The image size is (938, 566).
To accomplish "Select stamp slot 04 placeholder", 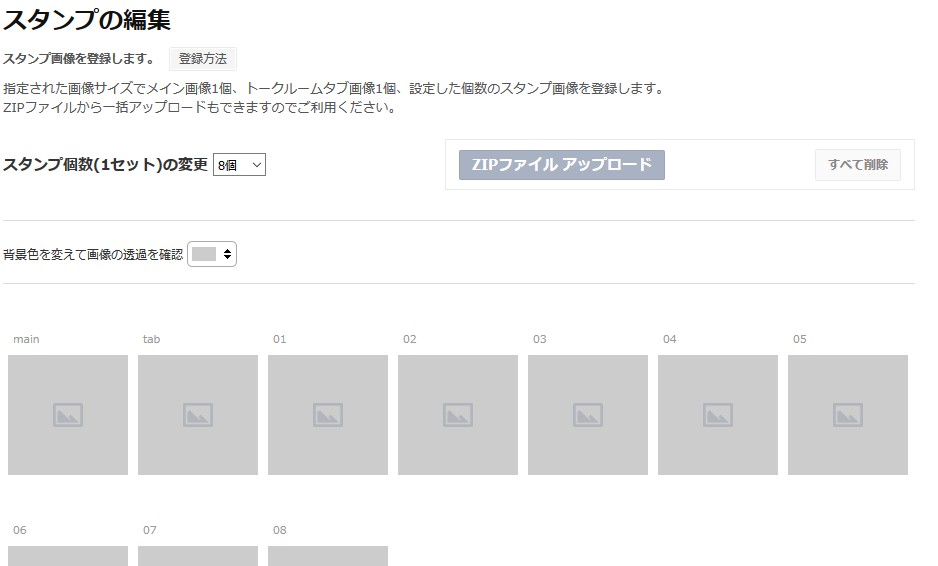I will (x=718, y=415).
